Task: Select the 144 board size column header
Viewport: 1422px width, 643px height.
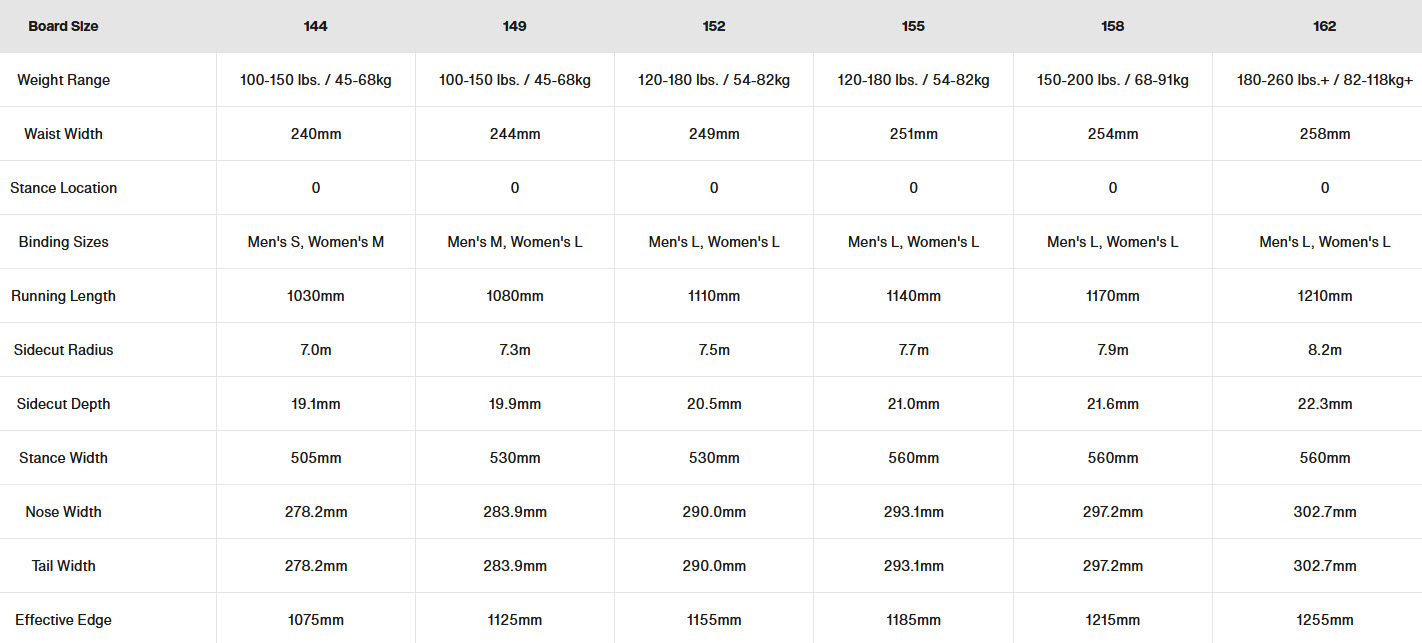Action: tap(315, 26)
